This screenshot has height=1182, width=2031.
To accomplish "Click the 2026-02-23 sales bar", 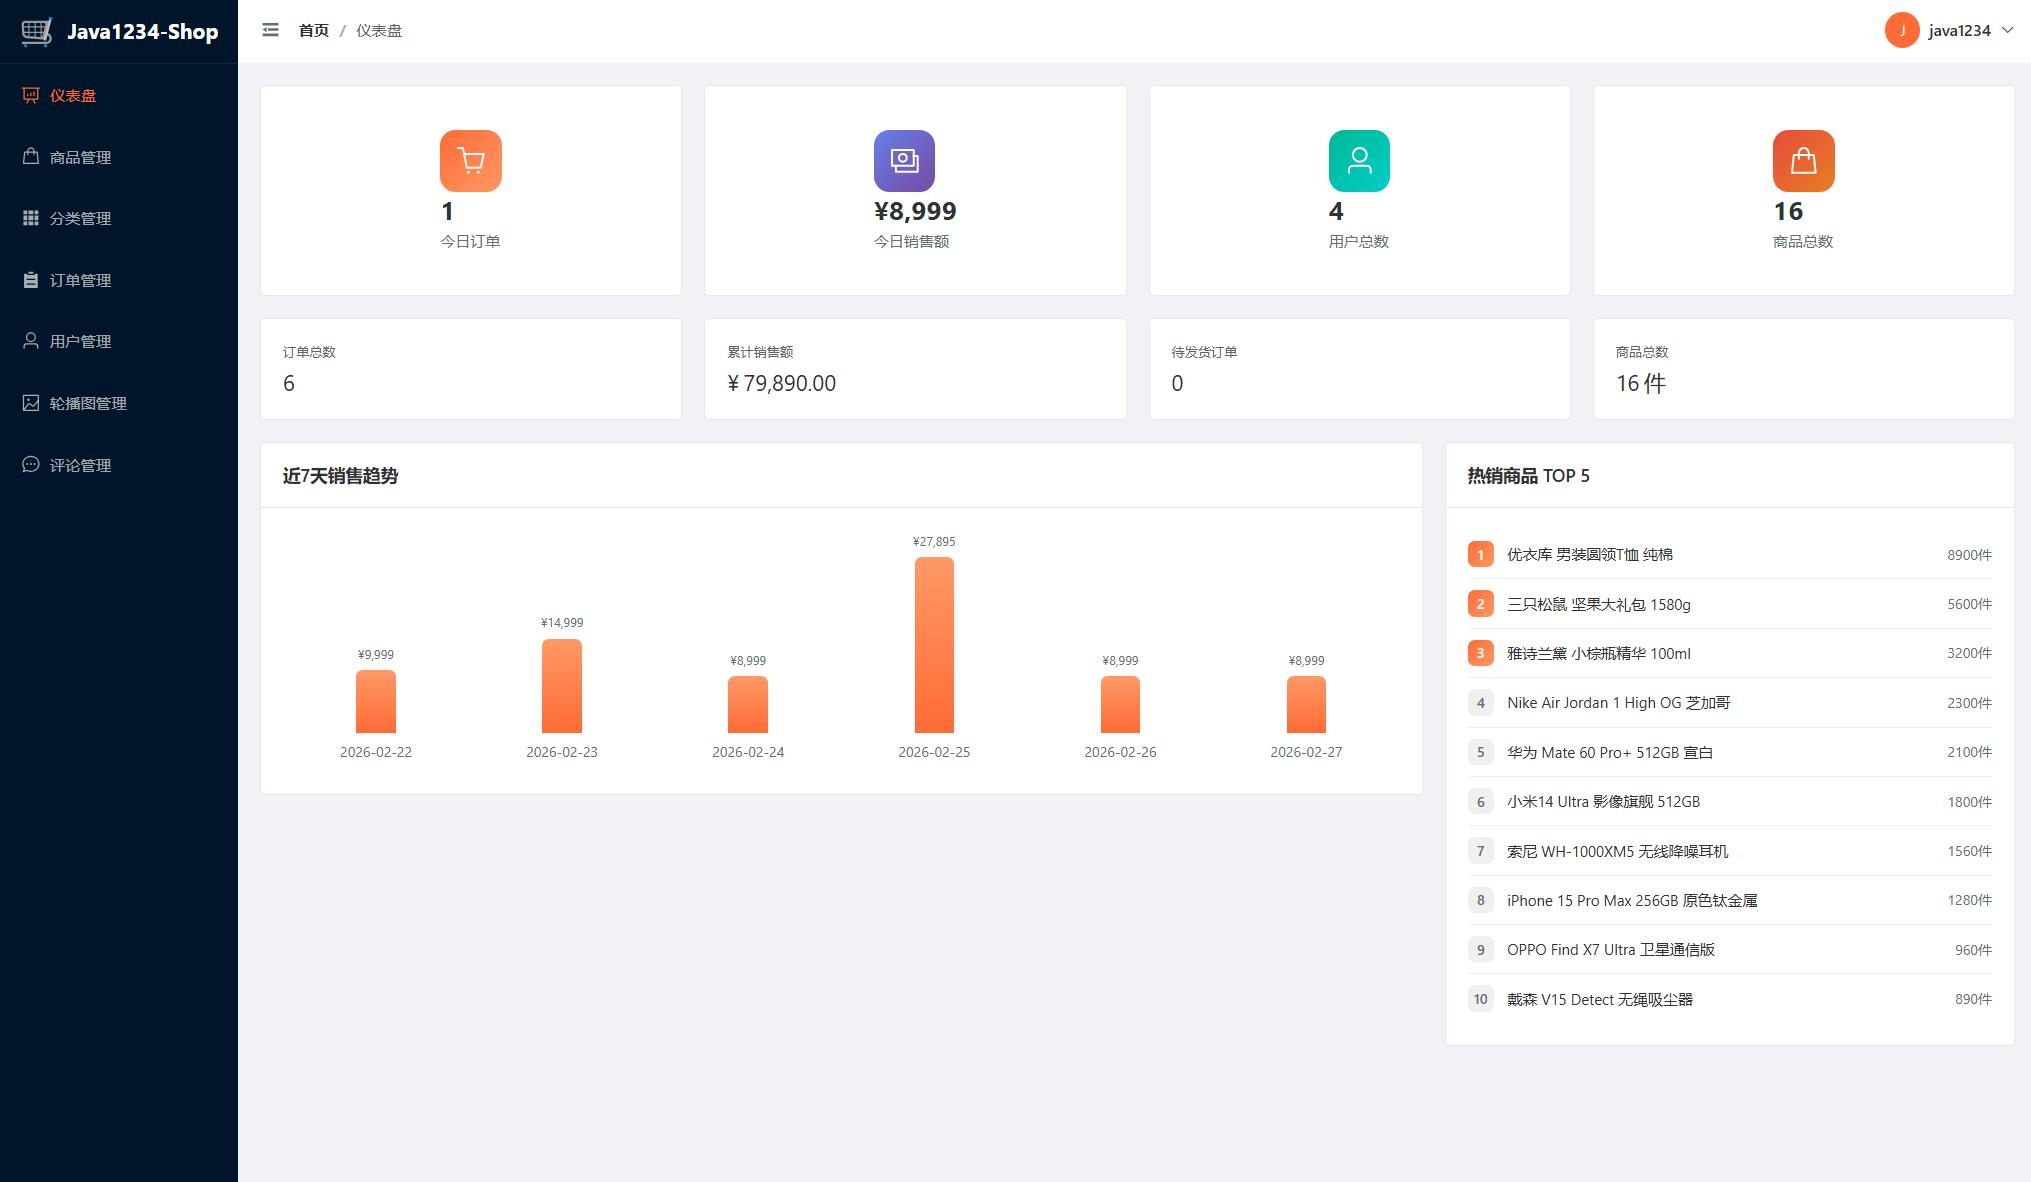I will pos(561,686).
